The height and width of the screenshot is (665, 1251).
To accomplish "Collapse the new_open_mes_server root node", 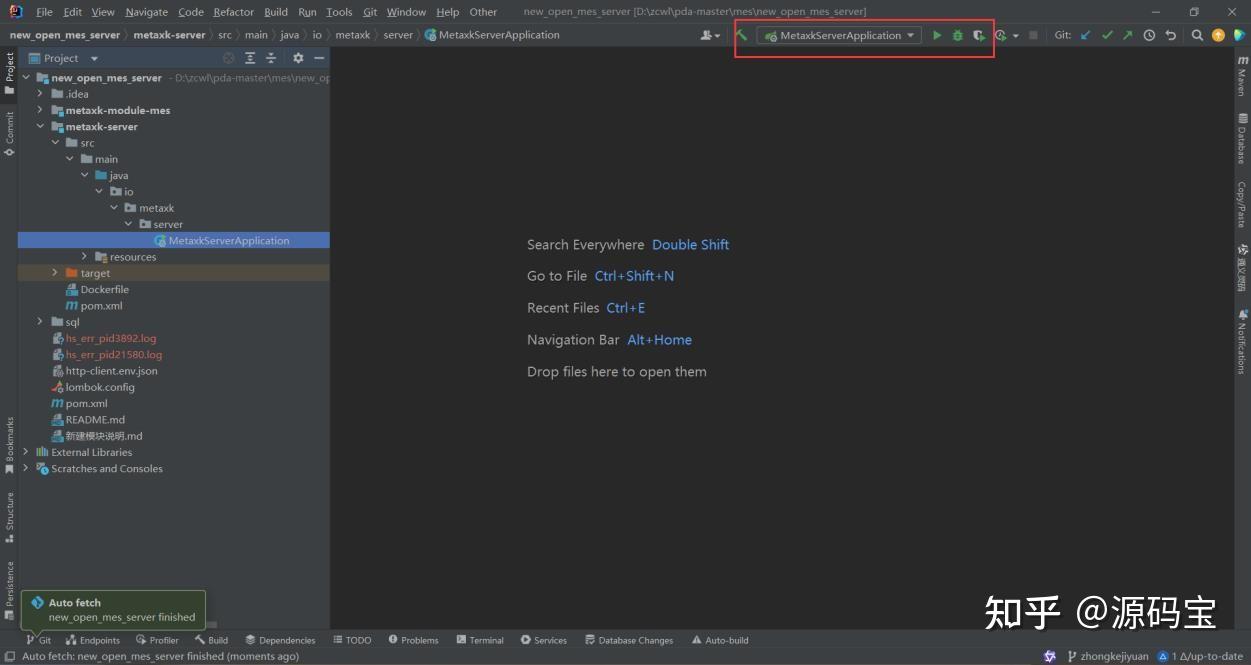I will click(x=27, y=78).
